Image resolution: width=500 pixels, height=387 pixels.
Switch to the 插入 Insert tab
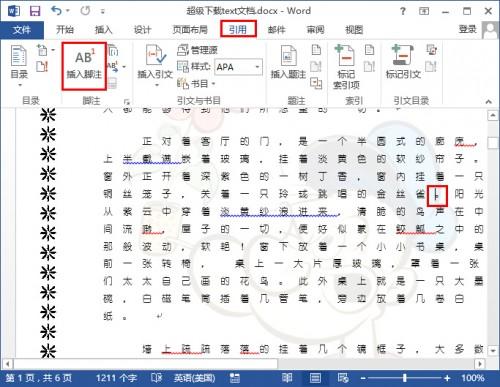[103, 30]
